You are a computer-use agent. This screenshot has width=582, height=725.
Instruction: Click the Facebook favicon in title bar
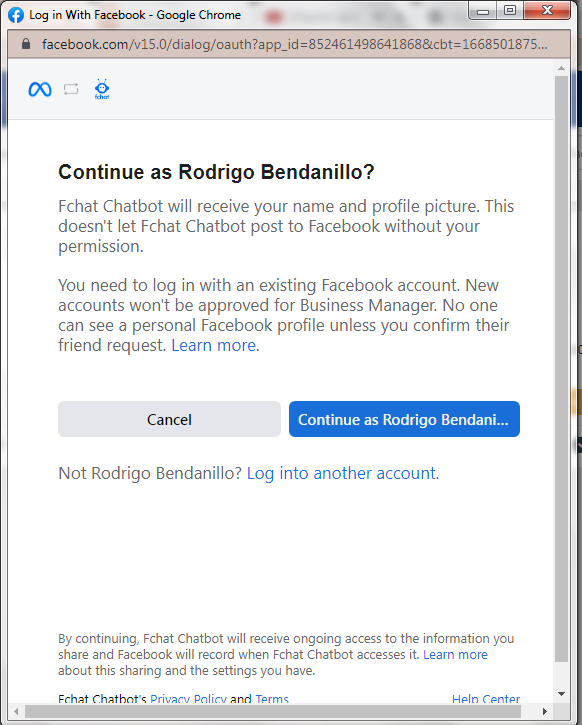point(16,15)
